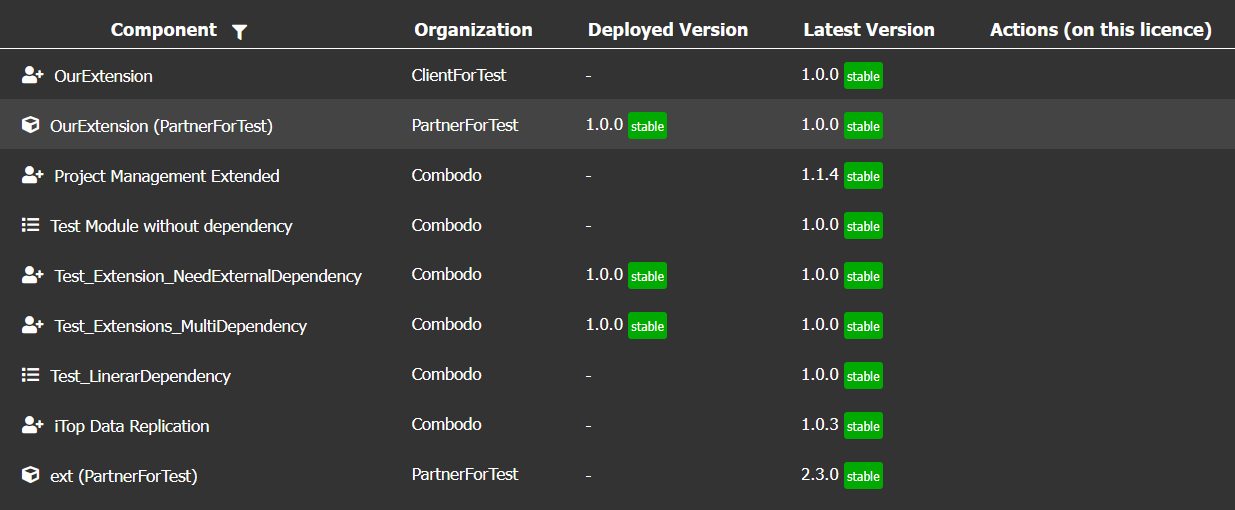Click the Deployed Version column header
Screen dimensions: 1235x510
click(667, 30)
